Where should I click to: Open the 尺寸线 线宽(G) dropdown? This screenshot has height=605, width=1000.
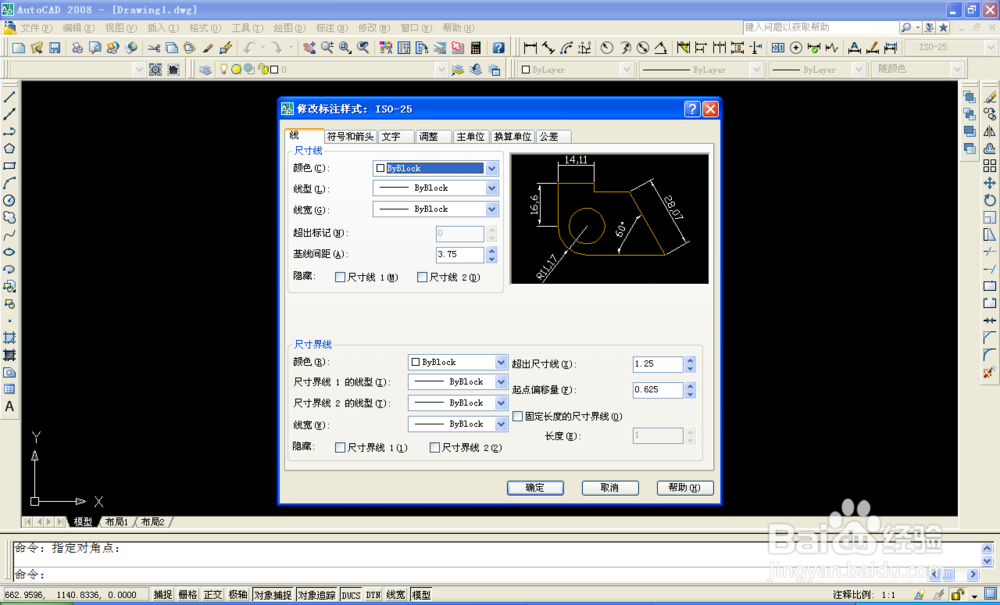tap(436, 209)
